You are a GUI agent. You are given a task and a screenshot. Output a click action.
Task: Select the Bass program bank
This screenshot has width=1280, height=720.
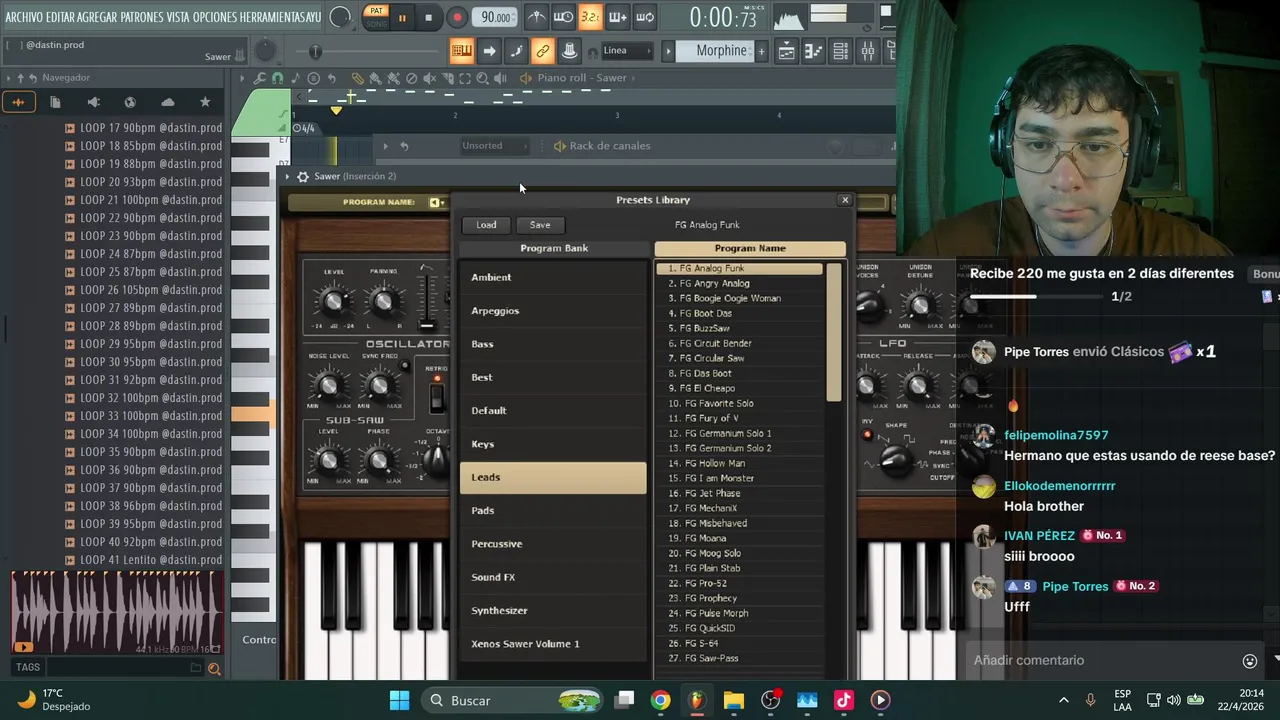[552, 344]
